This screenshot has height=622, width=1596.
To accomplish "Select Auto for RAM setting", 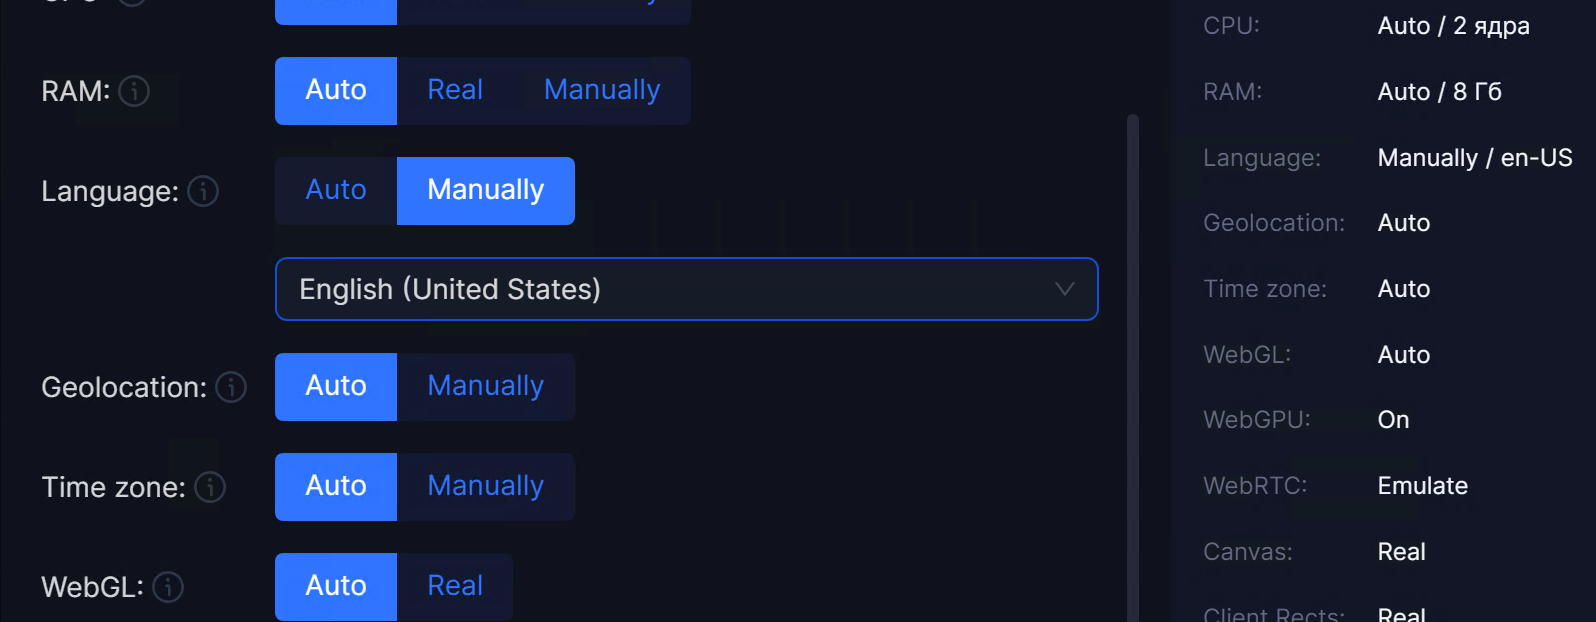I will (336, 91).
